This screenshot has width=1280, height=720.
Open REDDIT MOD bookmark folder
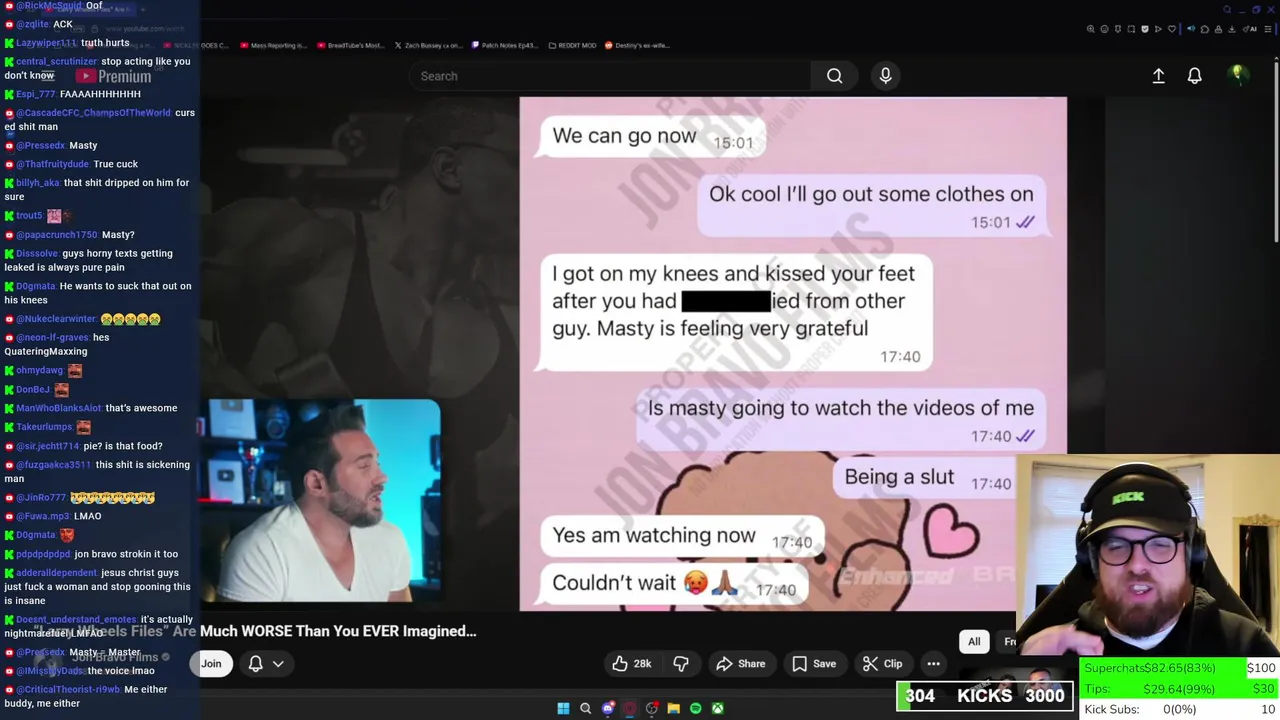click(573, 45)
